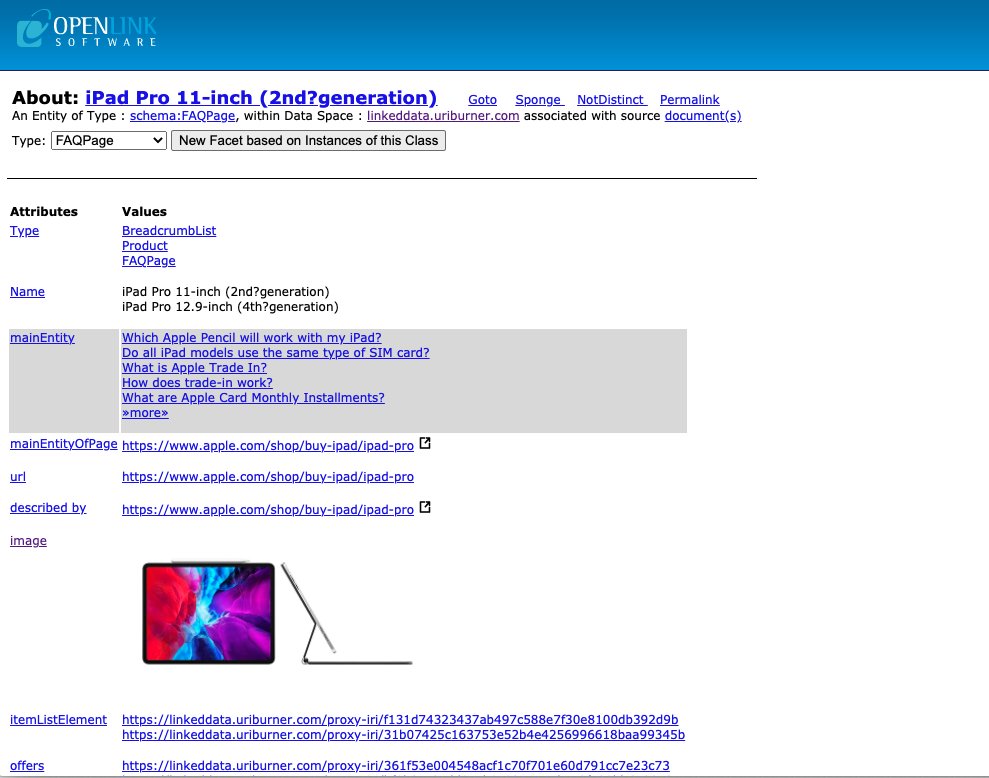The height and width of the screenshot is (778, 989).
Task: Open external link icon beside described by URL
Action: click(425, 507)
